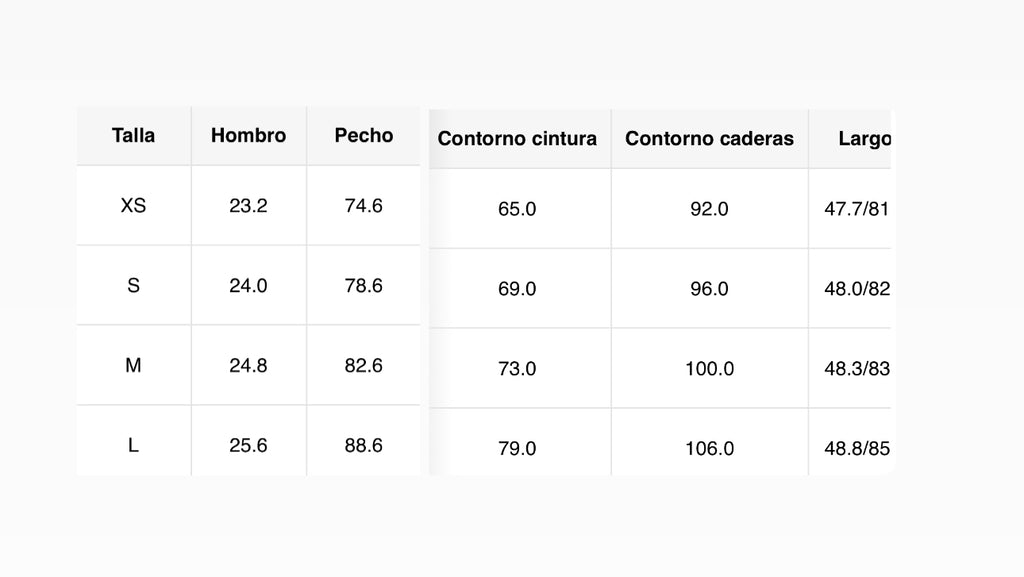
Task: Select the 48.3/83 length cell
Action: pyautogui.click(x=856, y=369)
